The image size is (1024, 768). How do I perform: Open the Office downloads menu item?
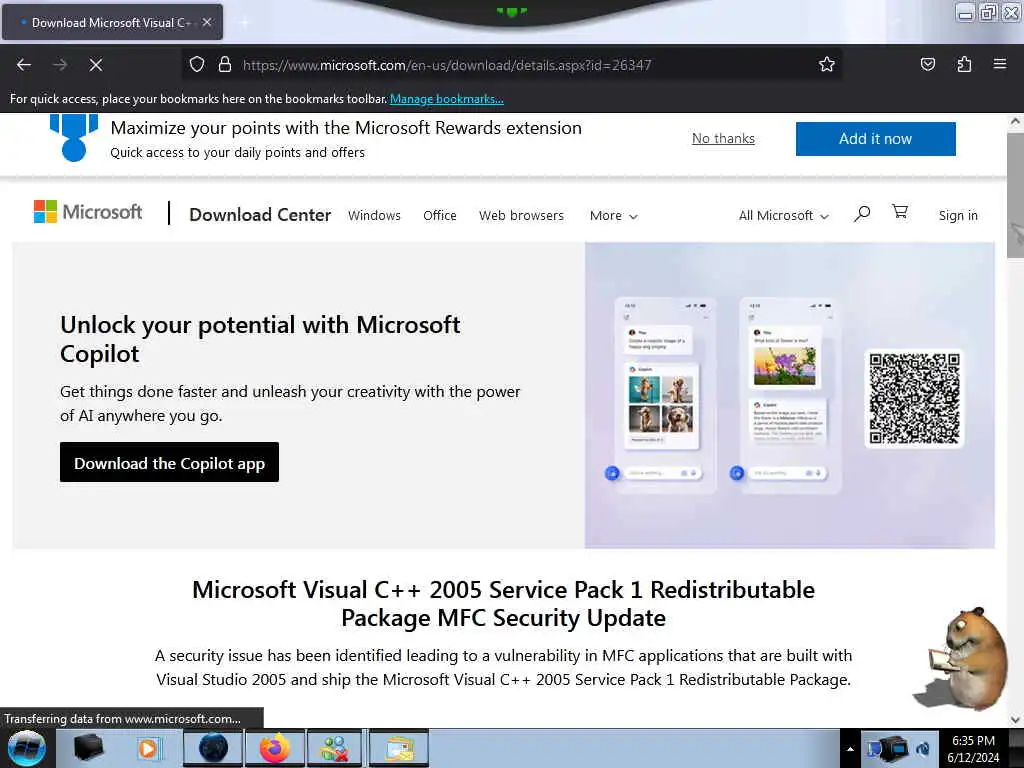click(440, 216)
